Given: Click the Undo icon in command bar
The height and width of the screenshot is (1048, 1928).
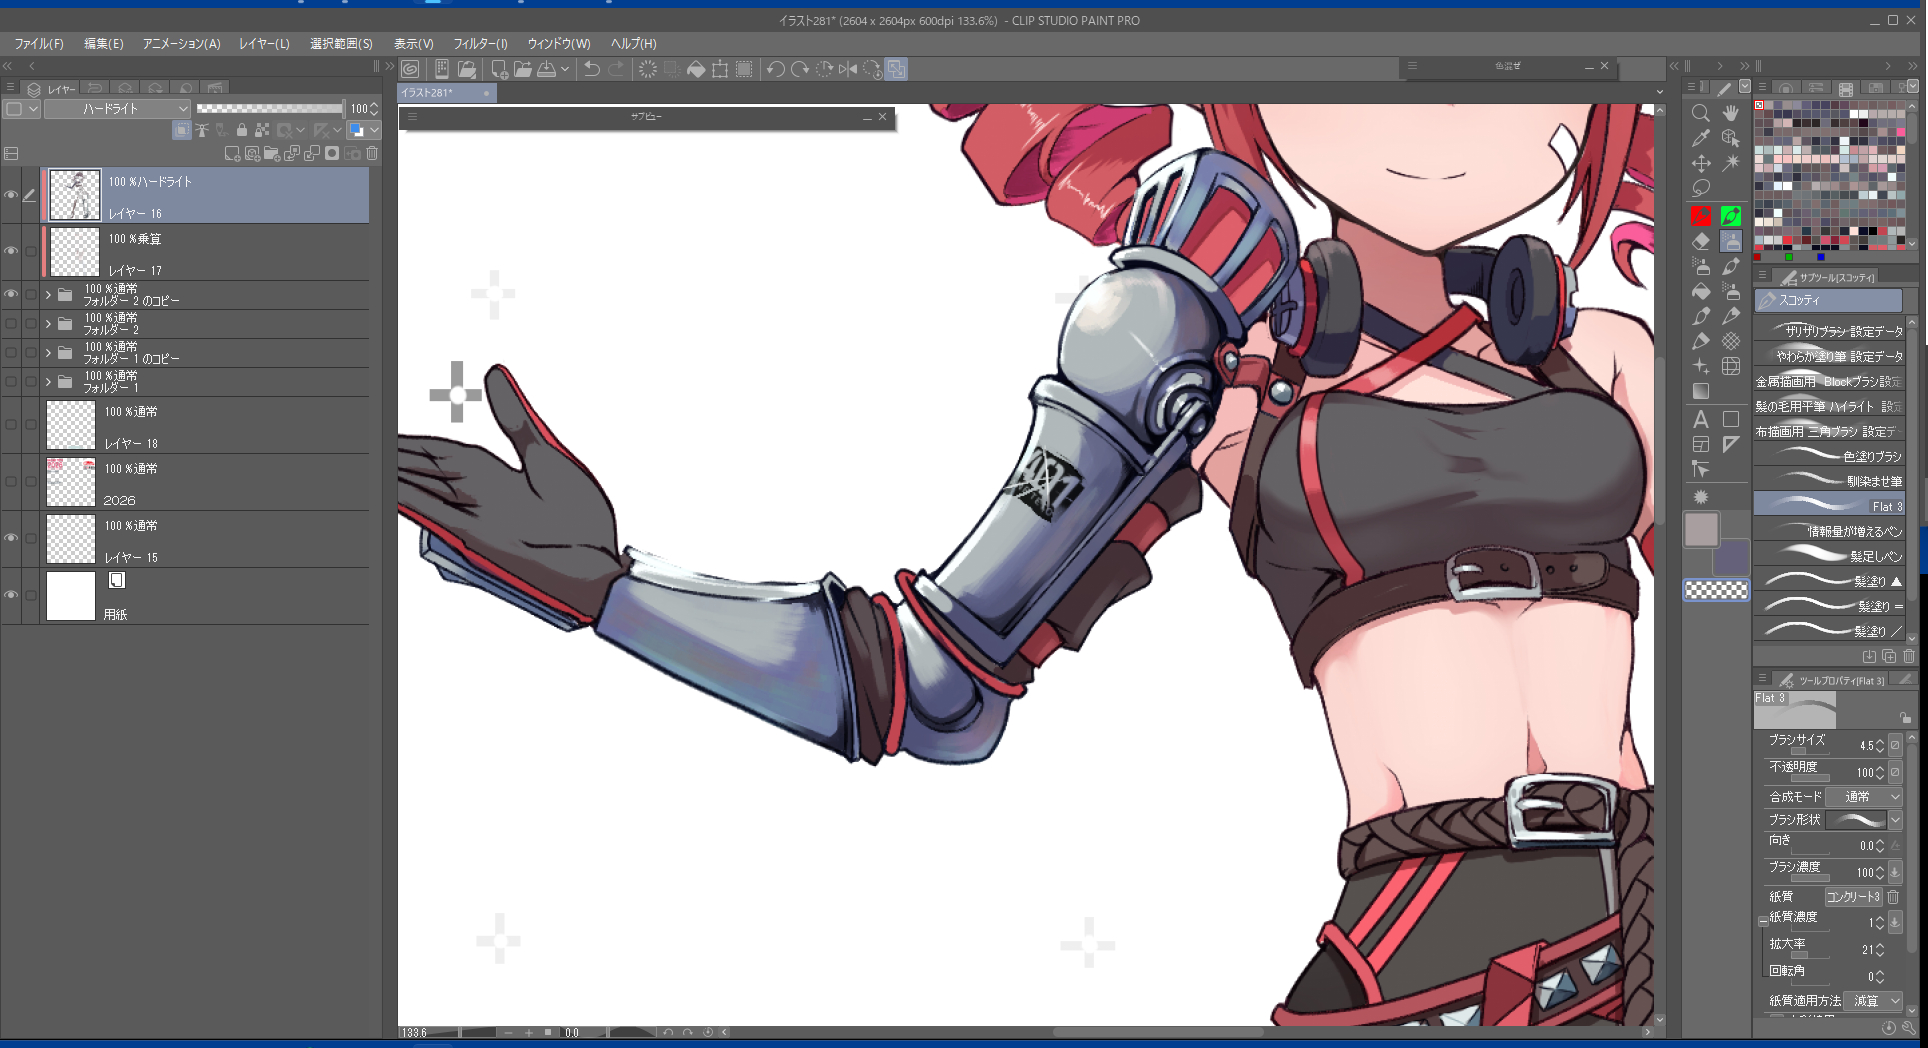Looking at the screenshot, I should click(x=592, y=69).
